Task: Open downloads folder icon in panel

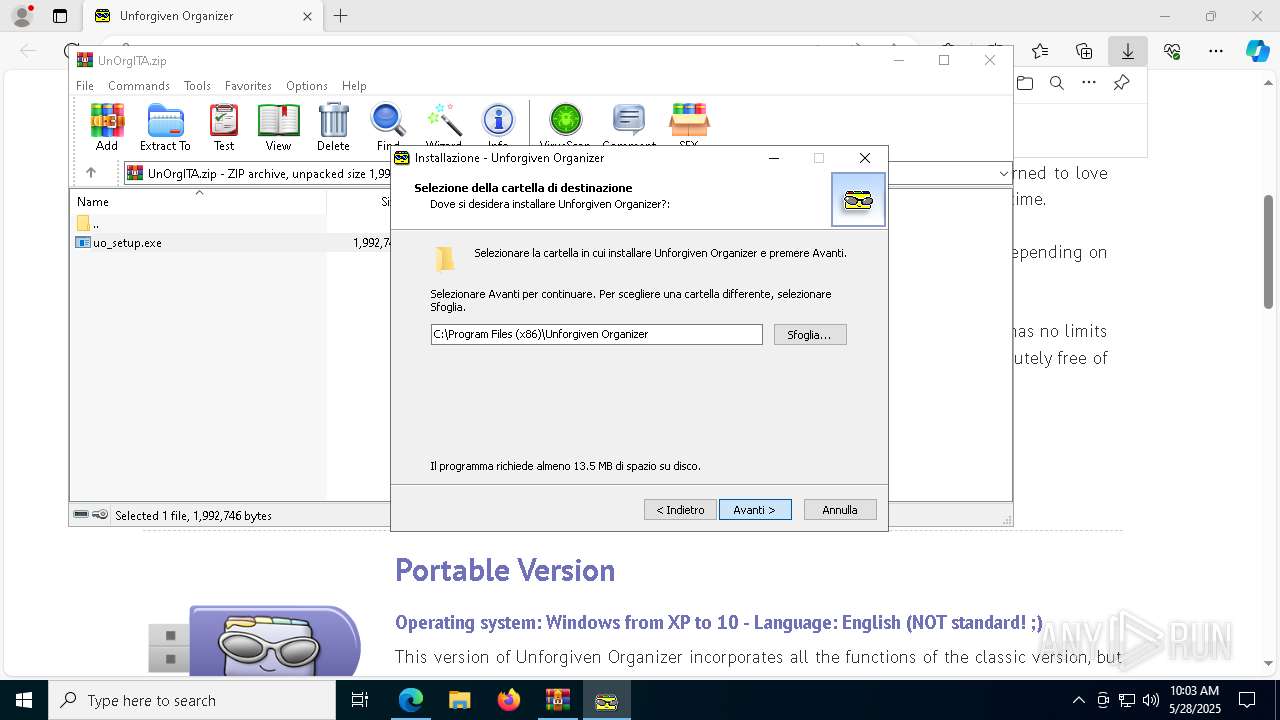Action: pyautogui.click(x=1025, y=83)
